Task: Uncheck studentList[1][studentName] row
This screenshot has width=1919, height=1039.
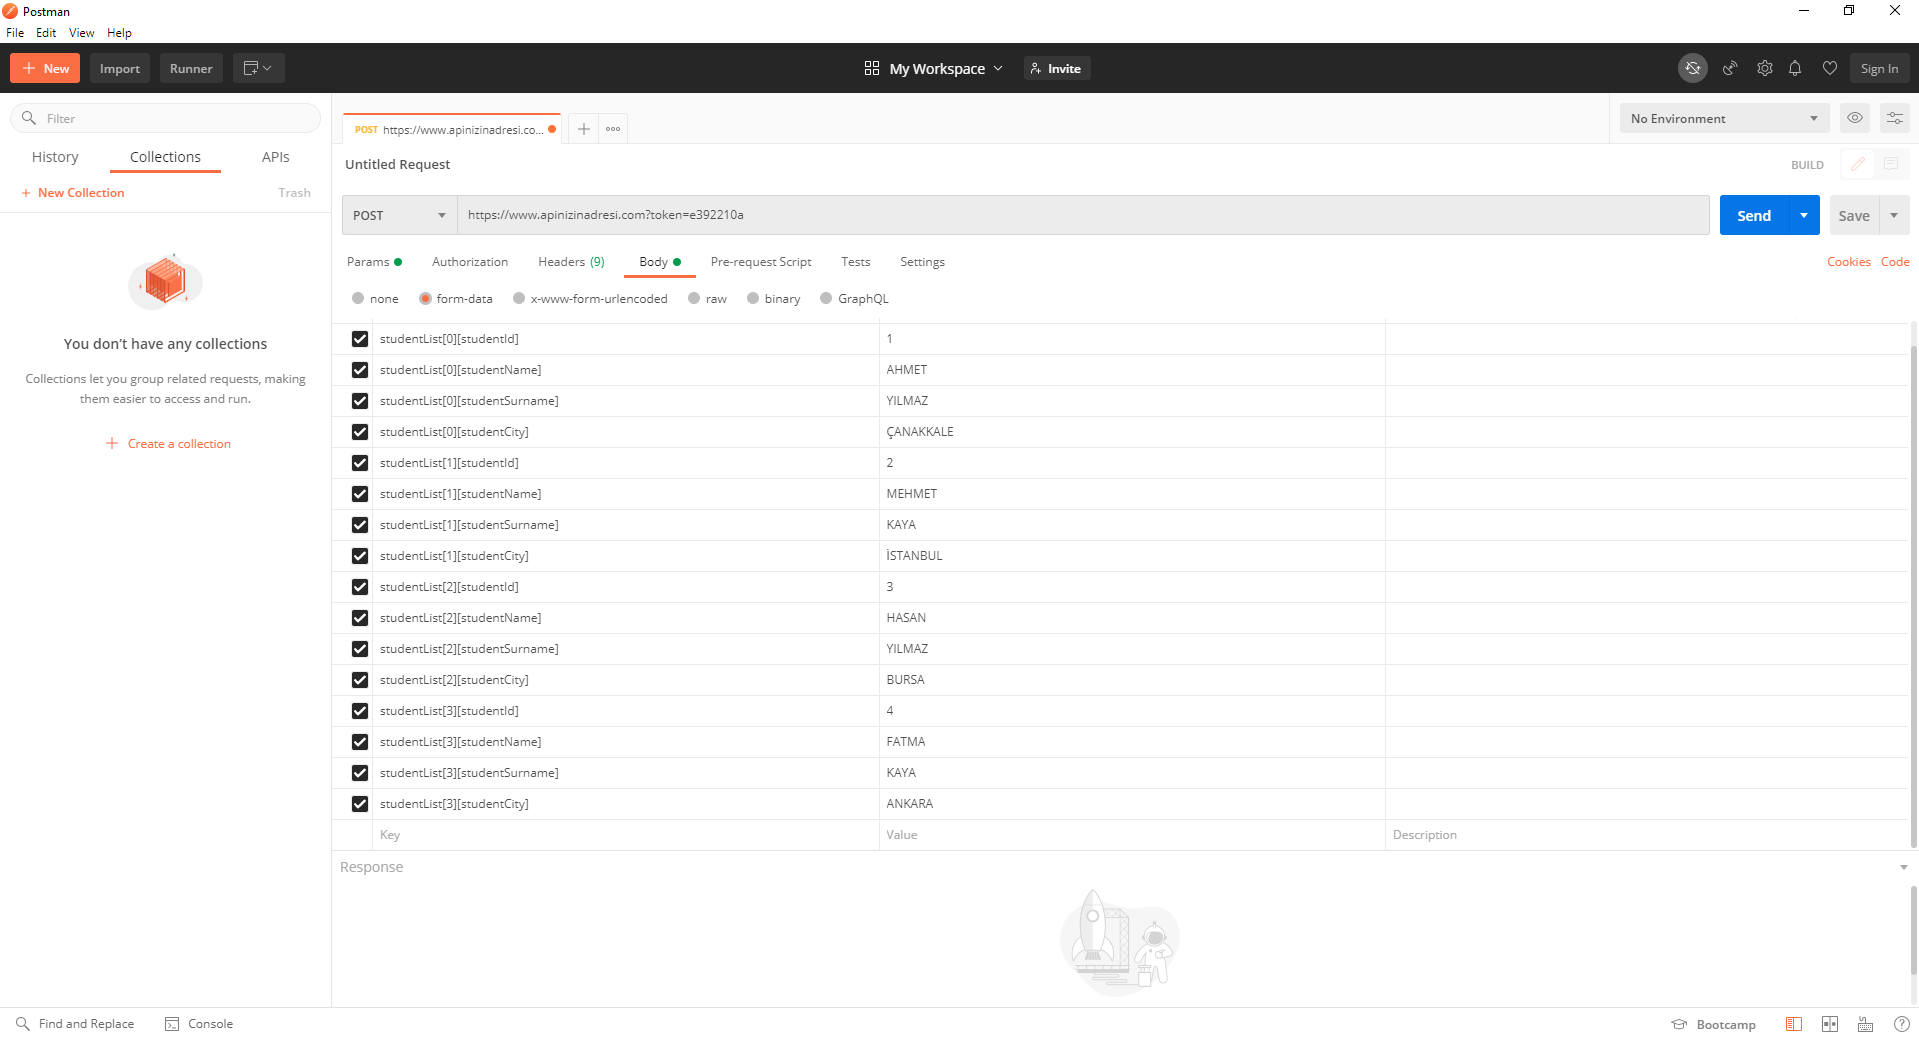Action: point(360,494)
